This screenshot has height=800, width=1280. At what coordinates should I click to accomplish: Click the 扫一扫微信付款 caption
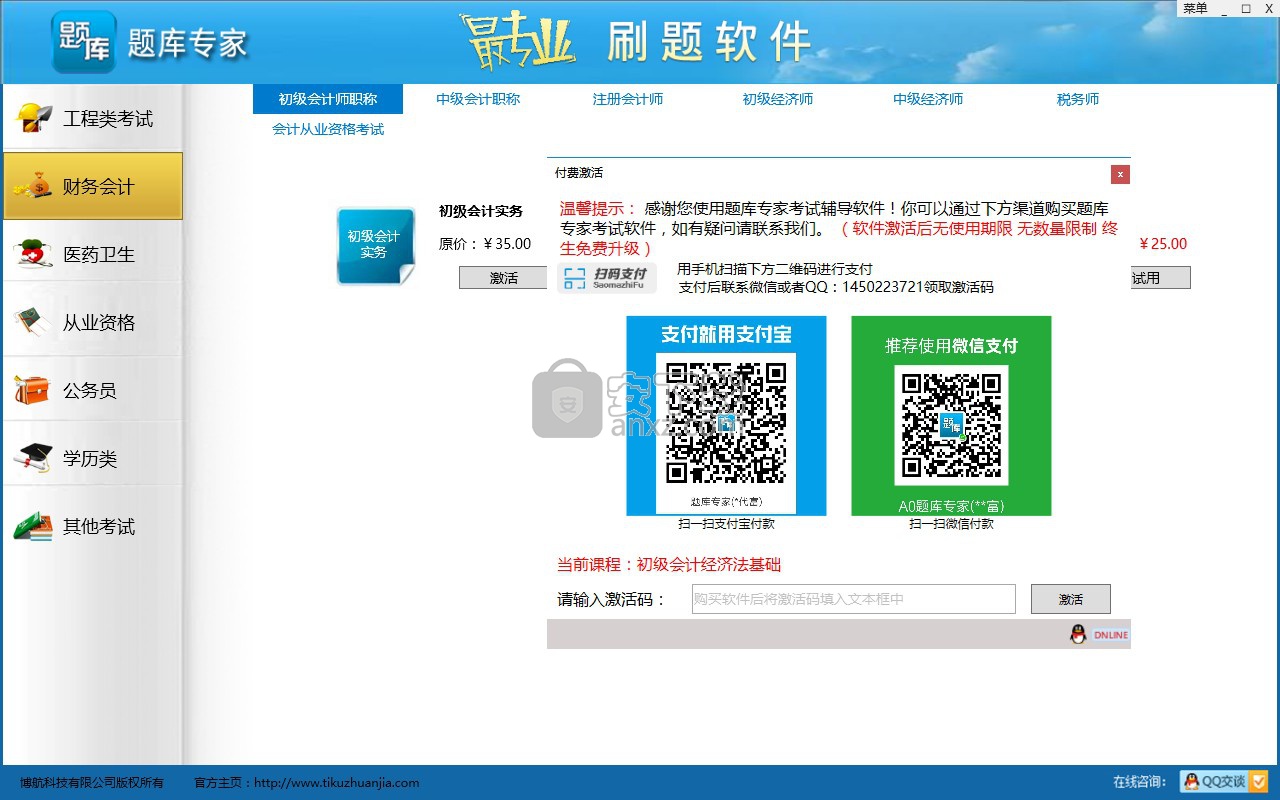pyautogui.click(x=951, y=524)
